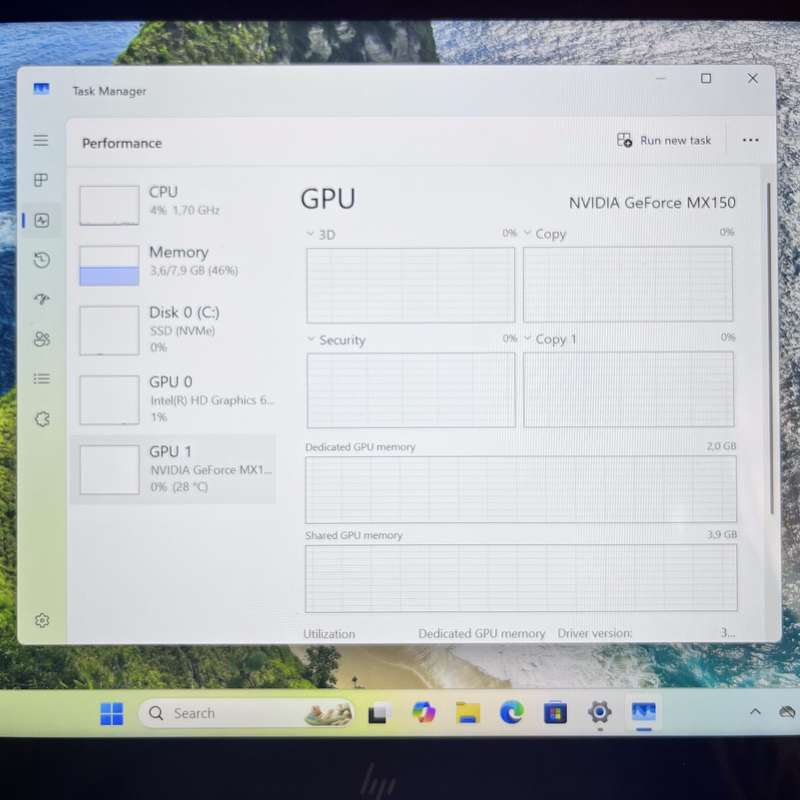Screen dimensions: 800x800
Task: Click Memory usage thumbnail graph
Action: 109,265
